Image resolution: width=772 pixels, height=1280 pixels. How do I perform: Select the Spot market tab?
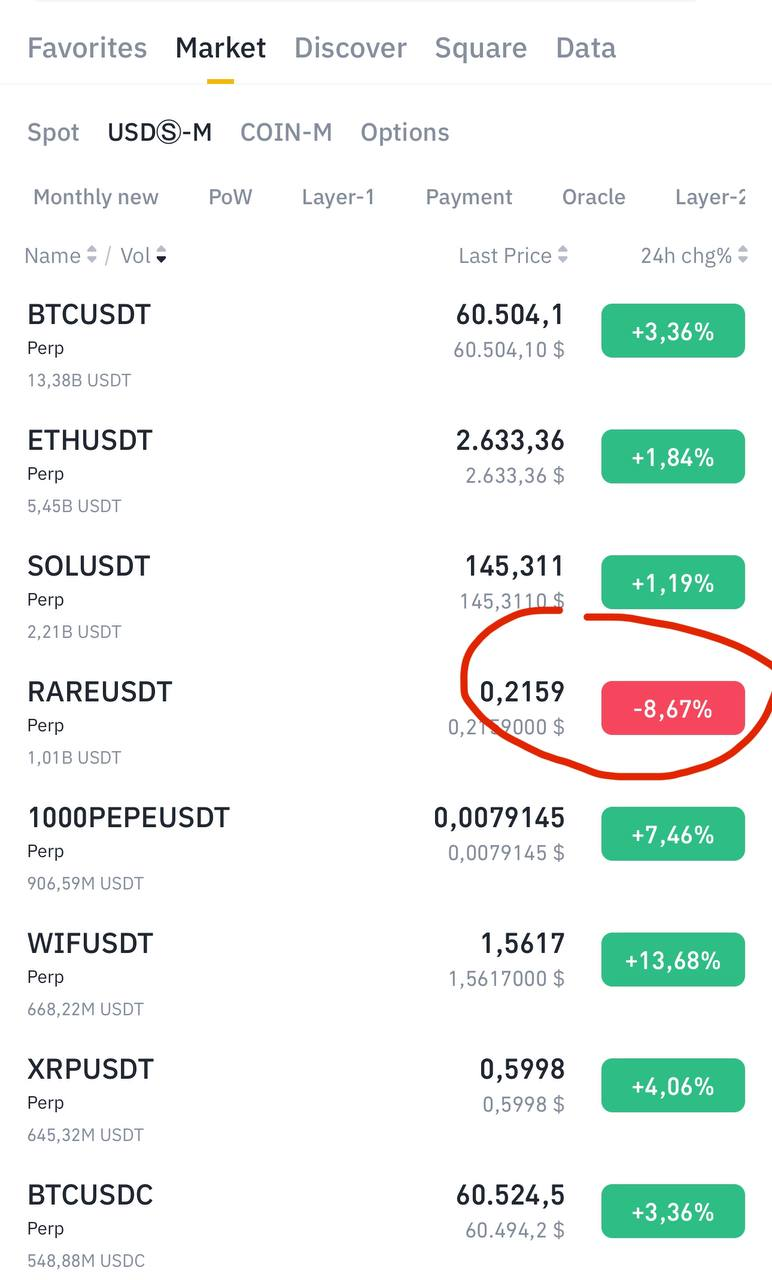pos(53,132)
